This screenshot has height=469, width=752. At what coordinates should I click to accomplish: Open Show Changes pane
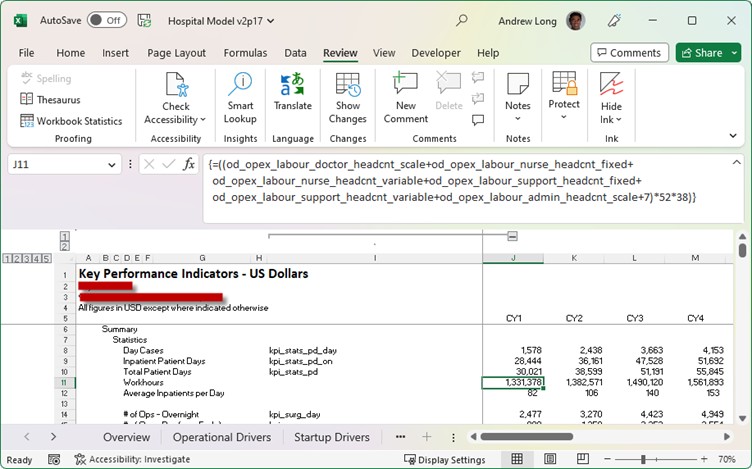click(x=348, y=96)
